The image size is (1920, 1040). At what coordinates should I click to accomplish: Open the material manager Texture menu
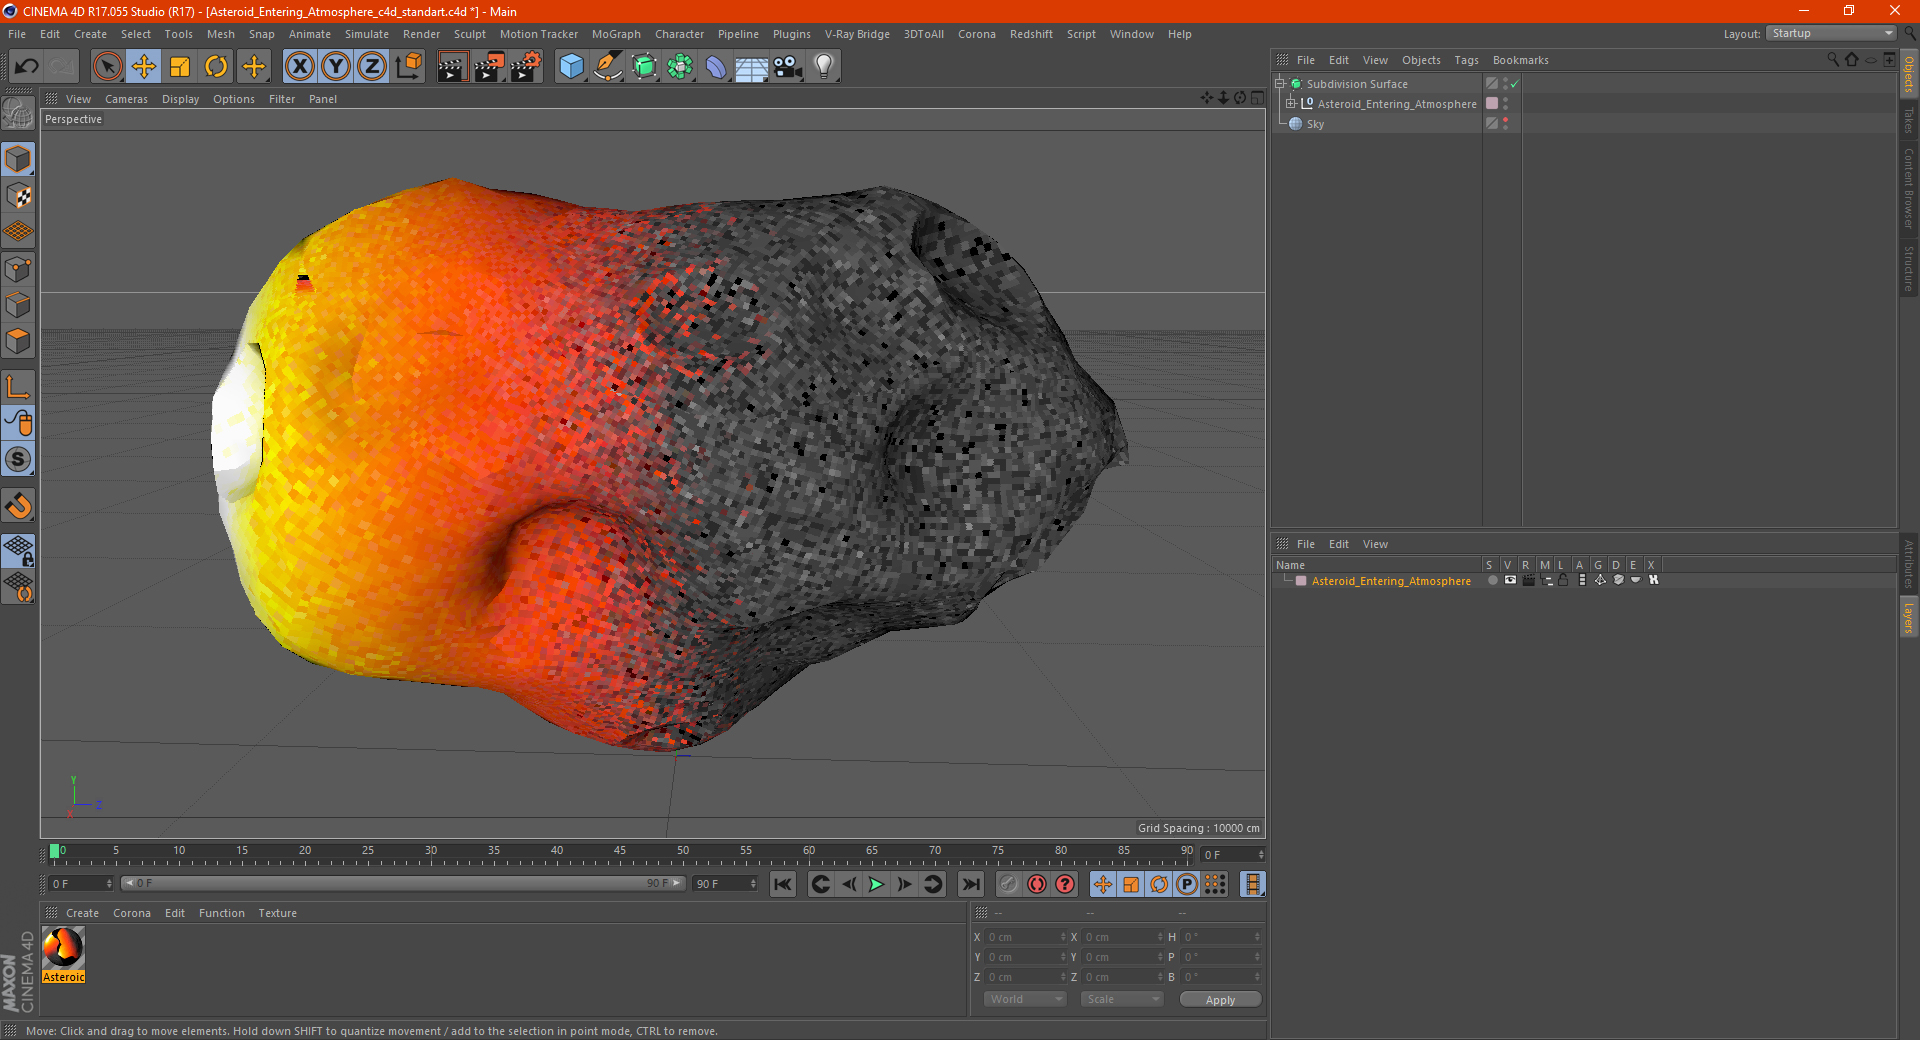coord(277,913)
